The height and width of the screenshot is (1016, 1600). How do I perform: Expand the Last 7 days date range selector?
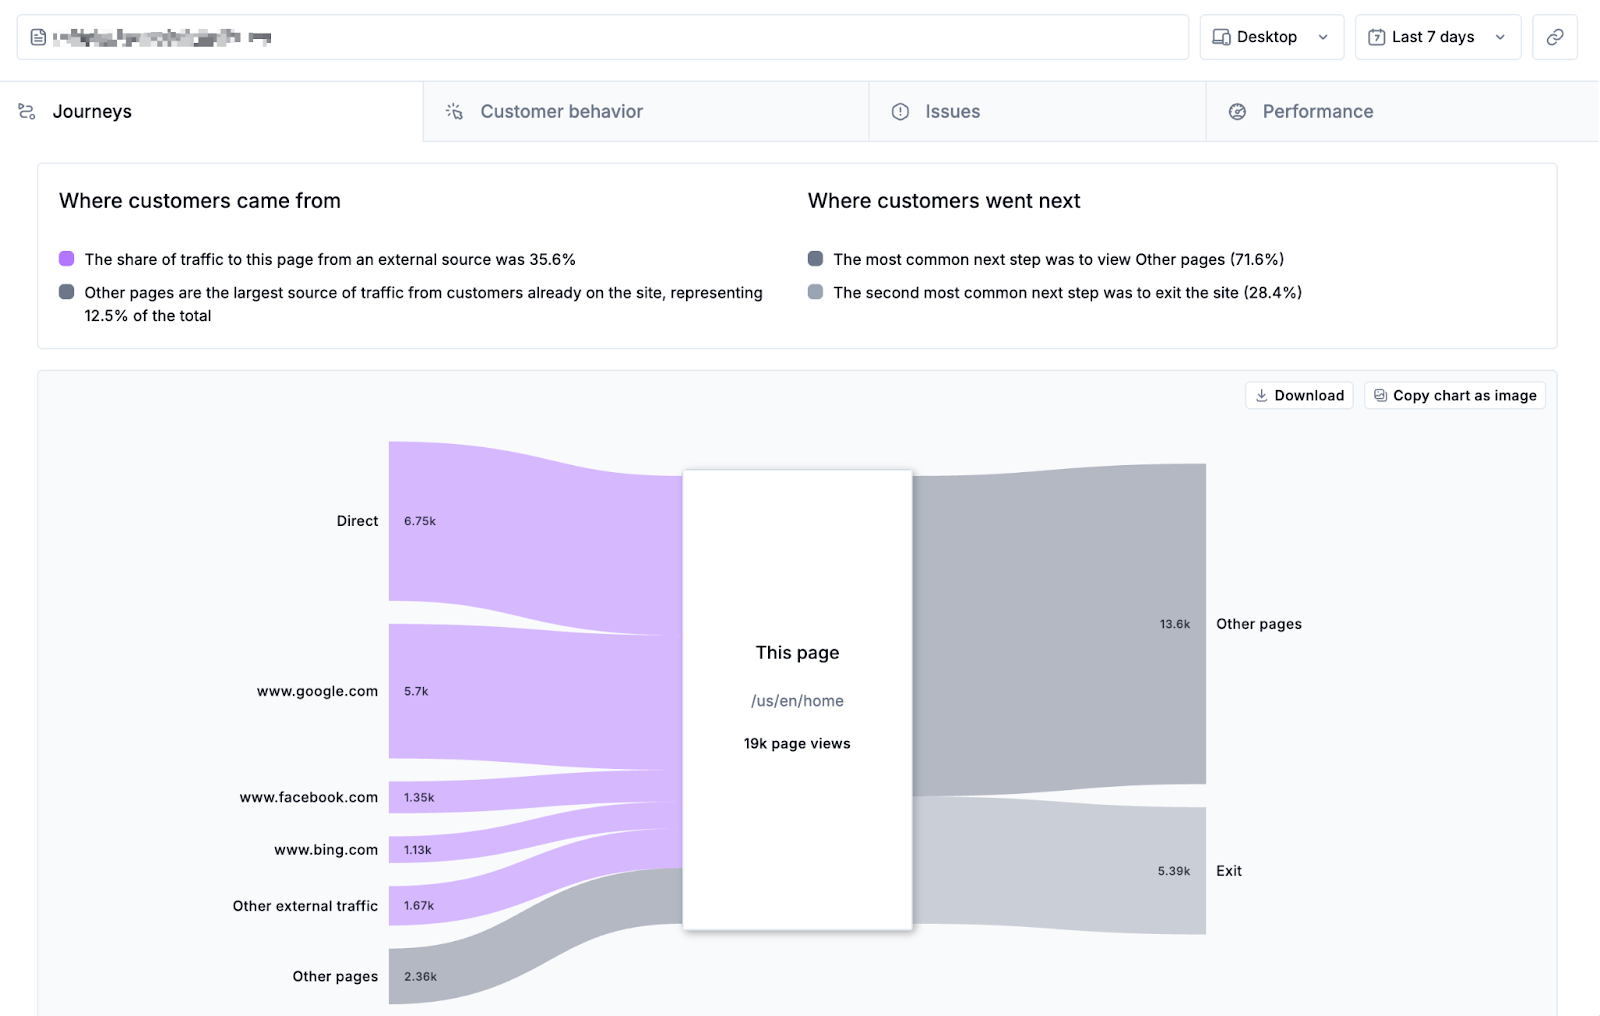coord(1499,36)
